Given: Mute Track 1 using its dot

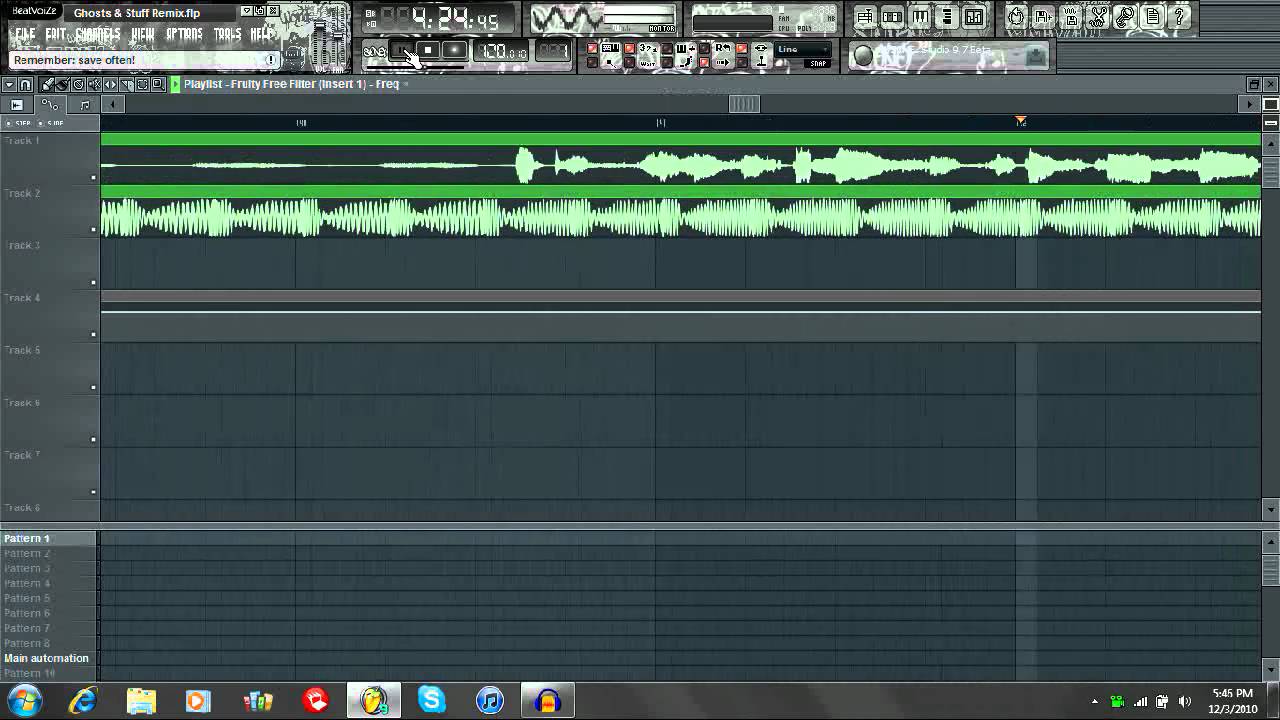Looking at the screenshot, I should [93, 178].
